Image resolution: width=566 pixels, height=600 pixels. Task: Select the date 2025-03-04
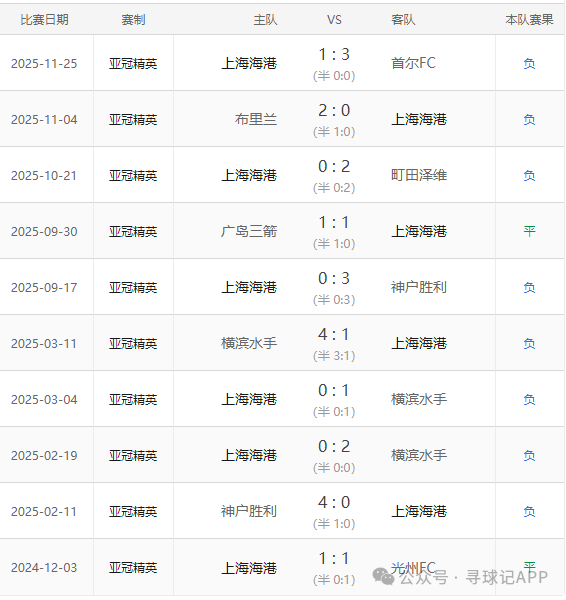[44, 399]
